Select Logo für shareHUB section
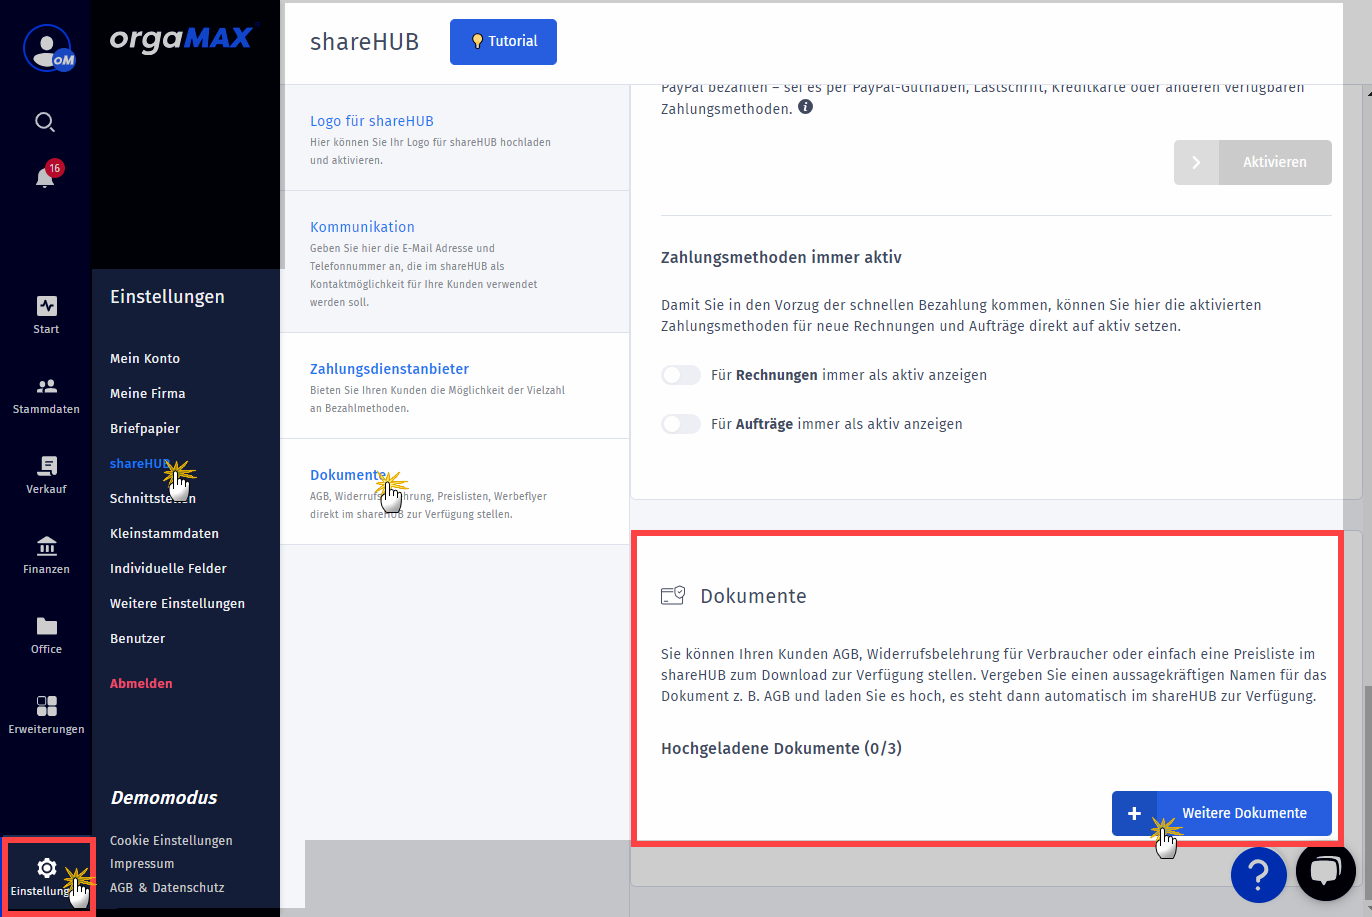This screenshot has height=917, width=1372. pos(455,138)
